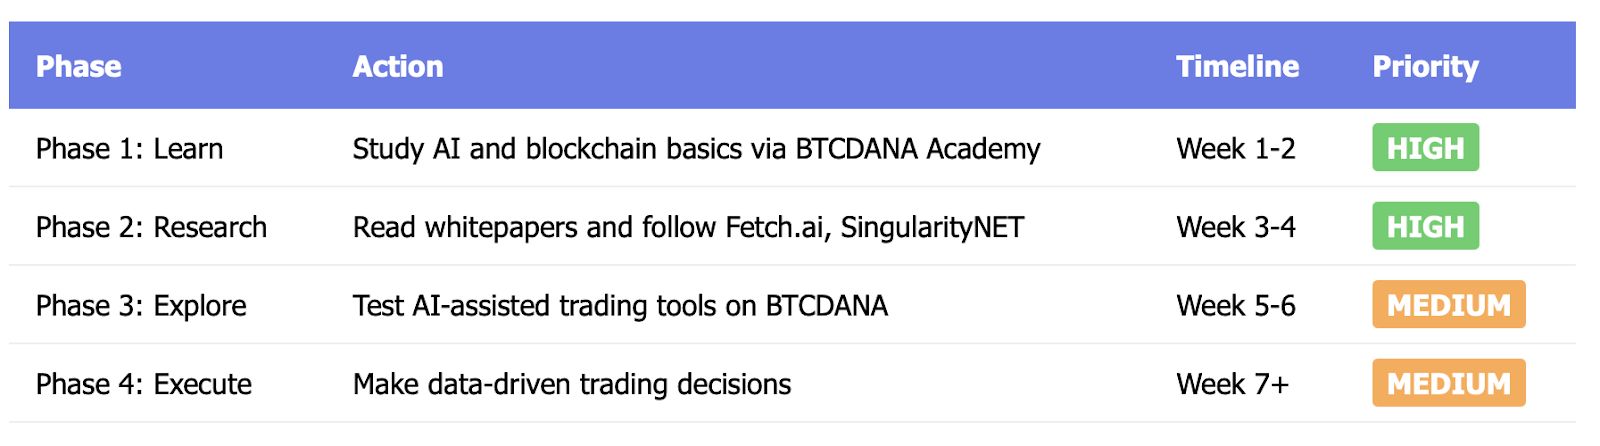Image resolution: width=1600 pixels, height=446 pixels.
Task: Select the "Week 7+" timeline cell
Action: [x=1232, y=385]
